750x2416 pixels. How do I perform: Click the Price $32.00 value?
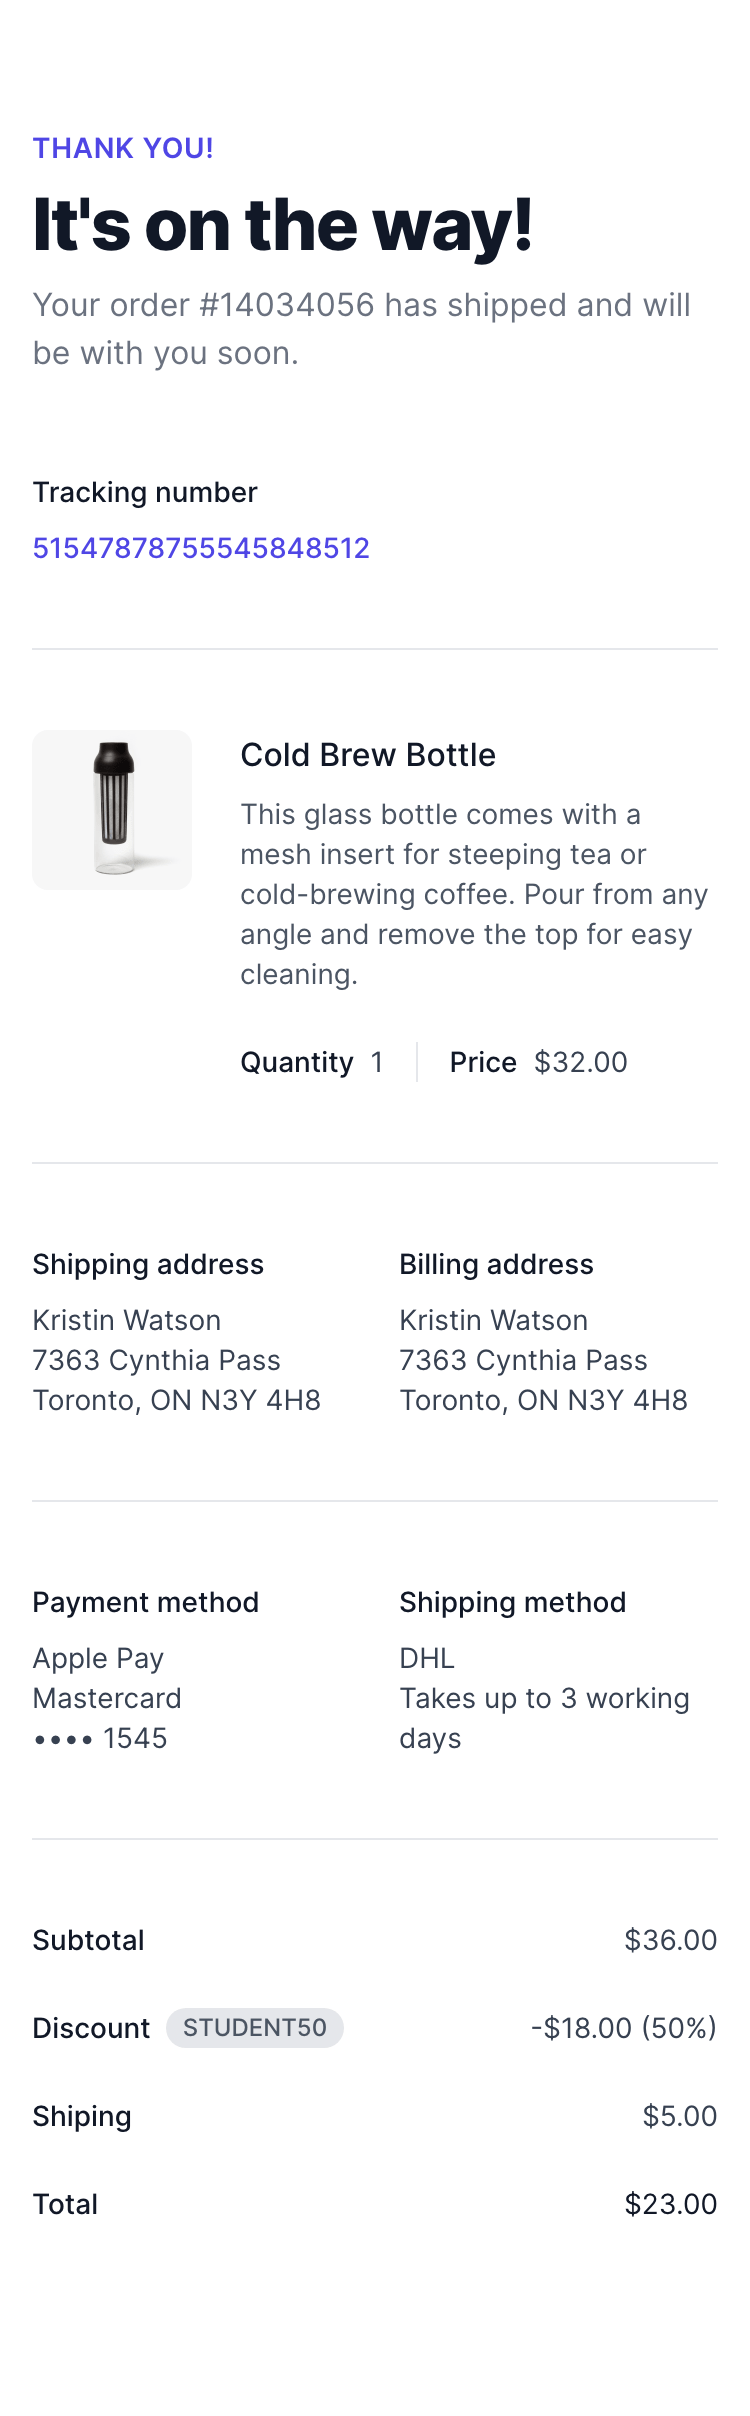tap(581, 1062)
